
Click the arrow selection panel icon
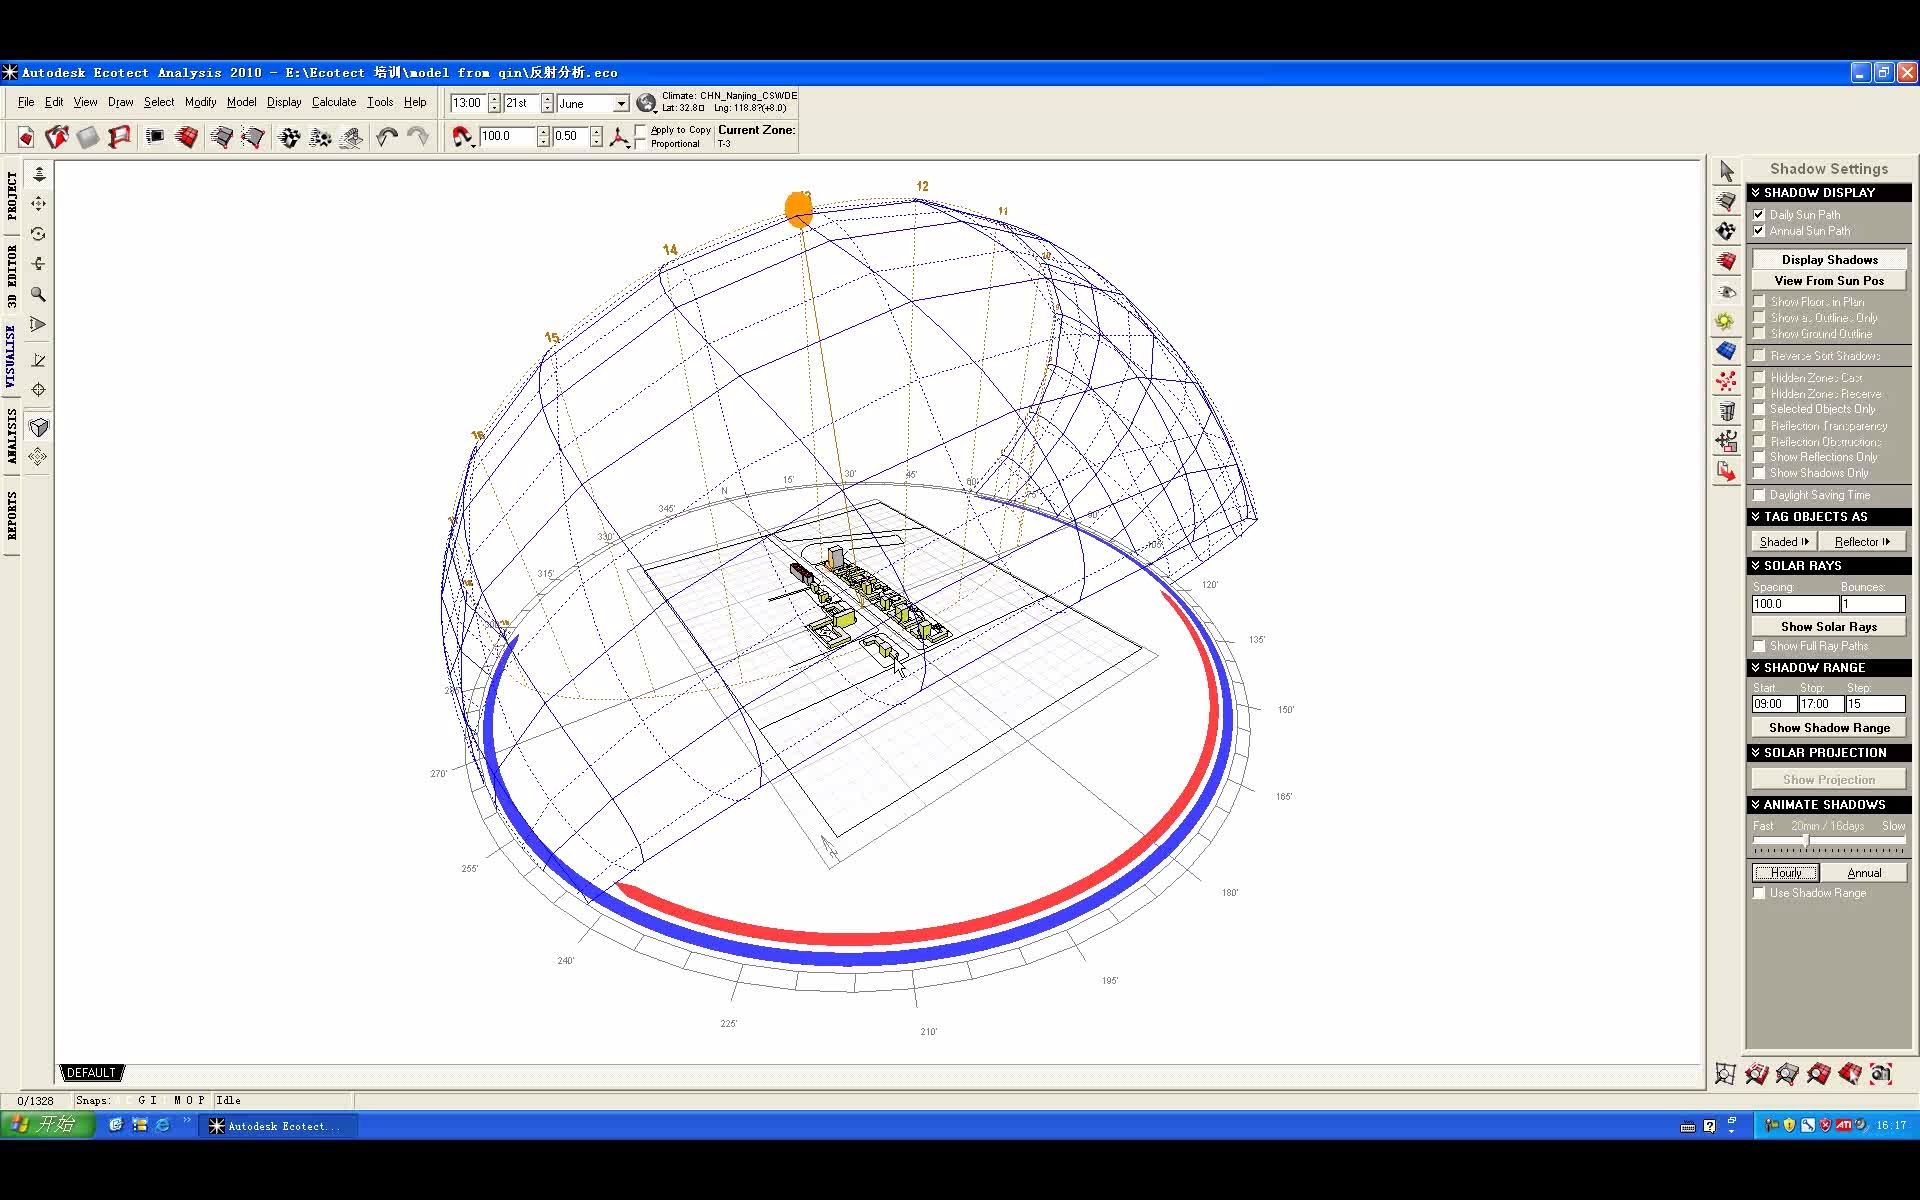tap(1726, 171)
